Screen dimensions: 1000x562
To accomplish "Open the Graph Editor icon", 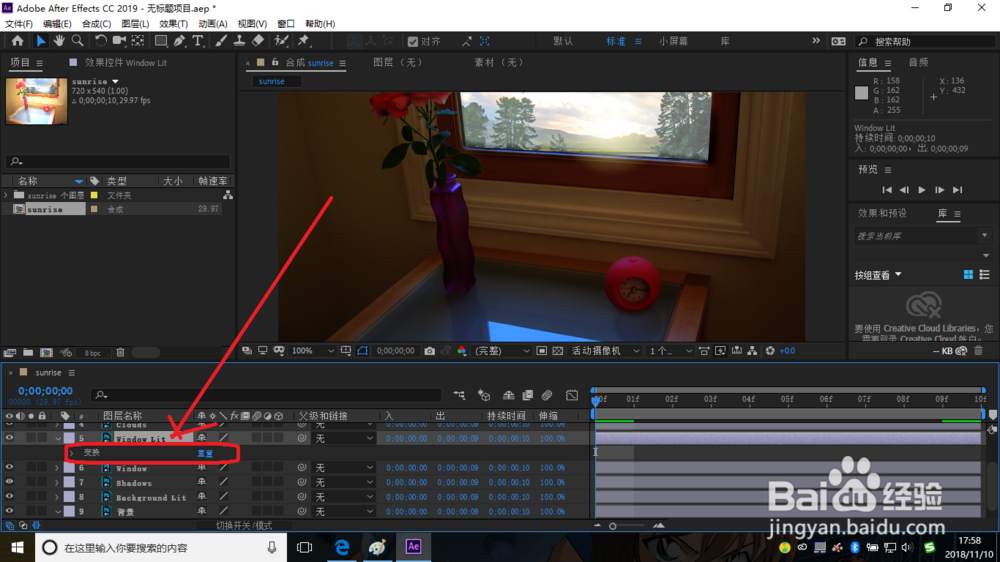I will pyautogui.click(x=572, y=396).
